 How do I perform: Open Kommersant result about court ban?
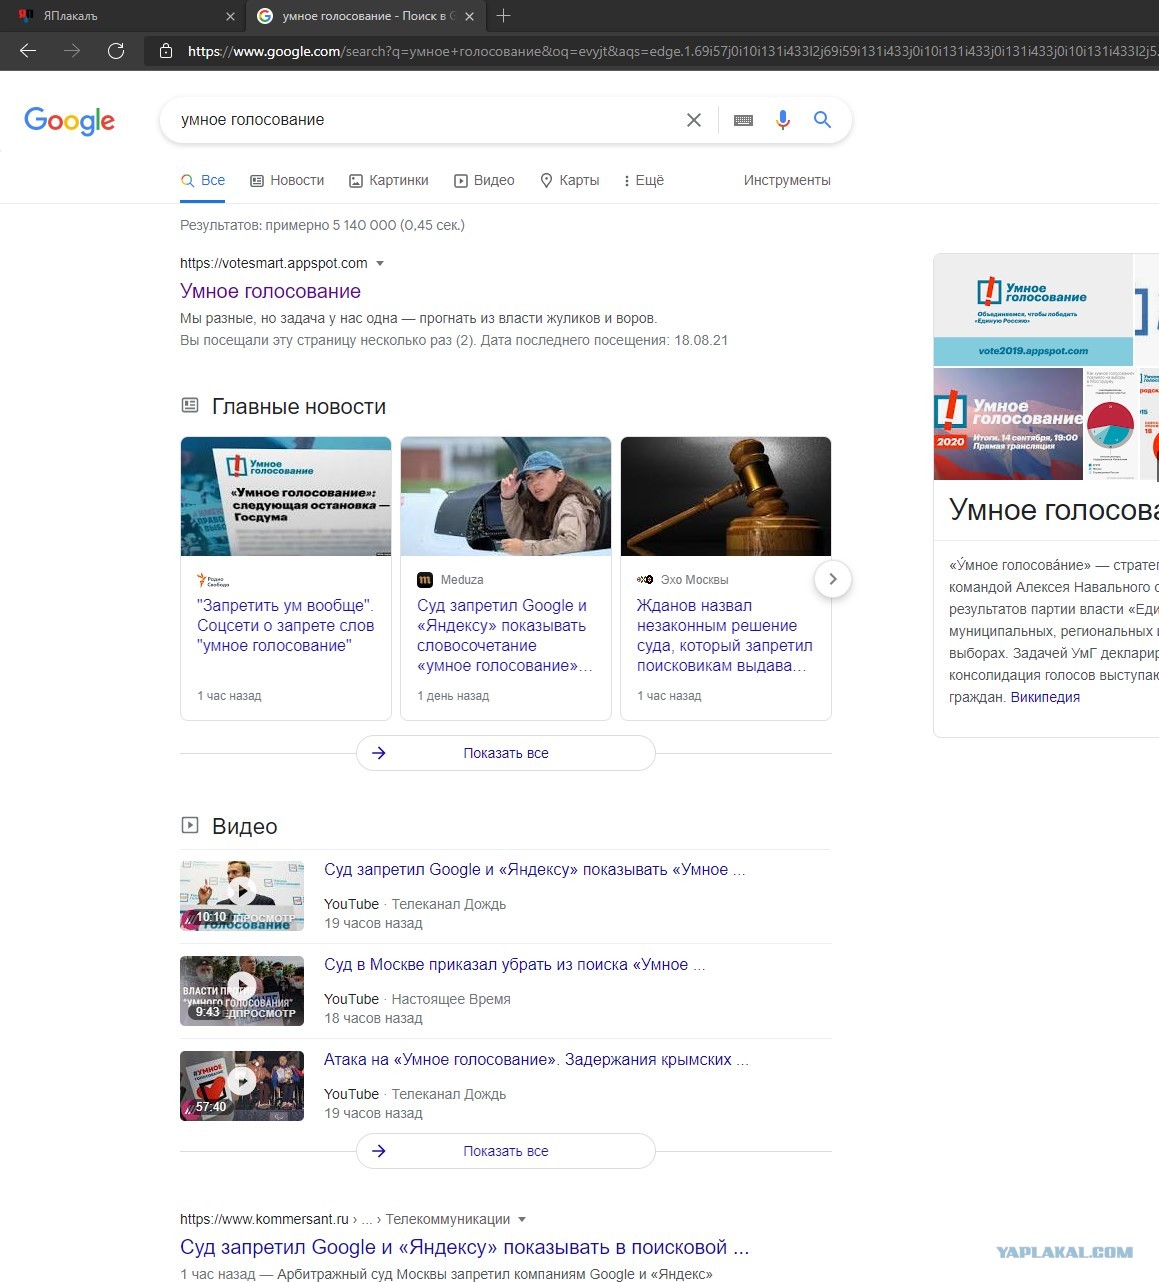465,1247
